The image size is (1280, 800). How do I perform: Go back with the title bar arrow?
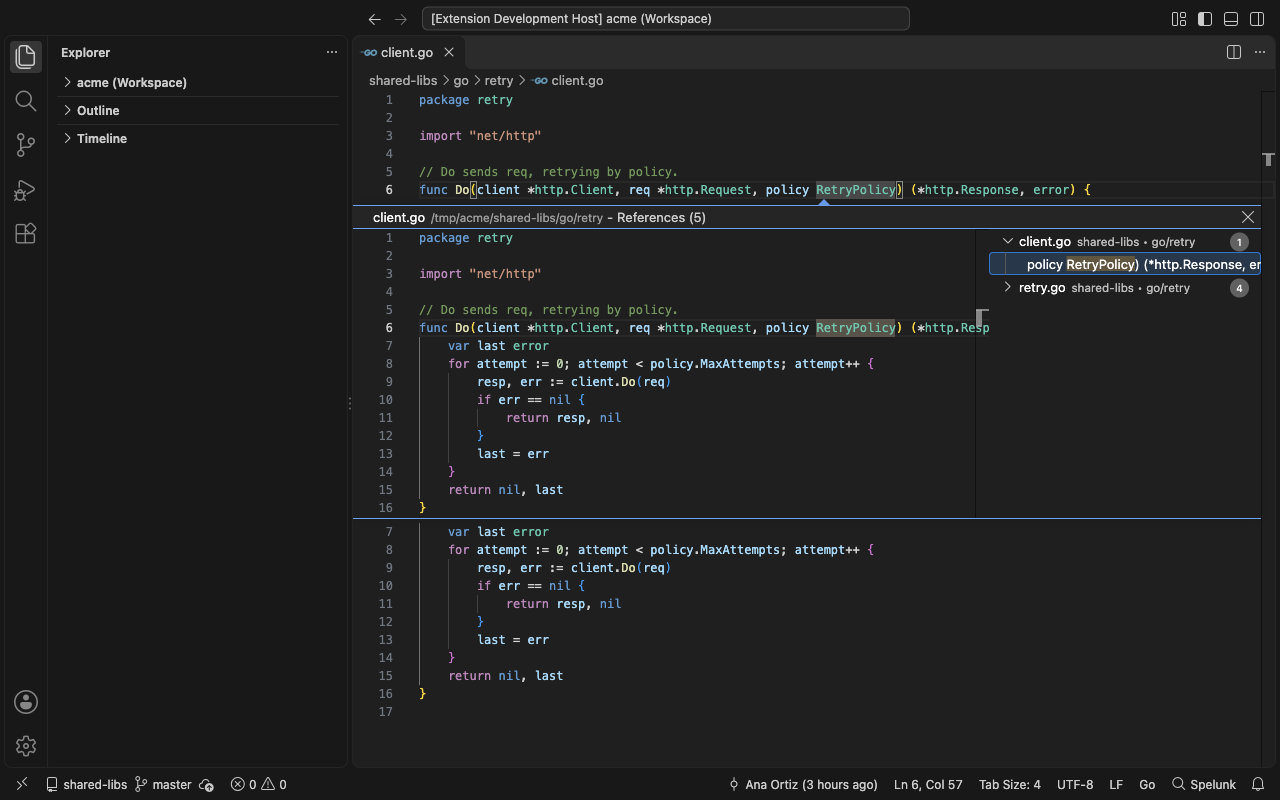tap(375, 19)
